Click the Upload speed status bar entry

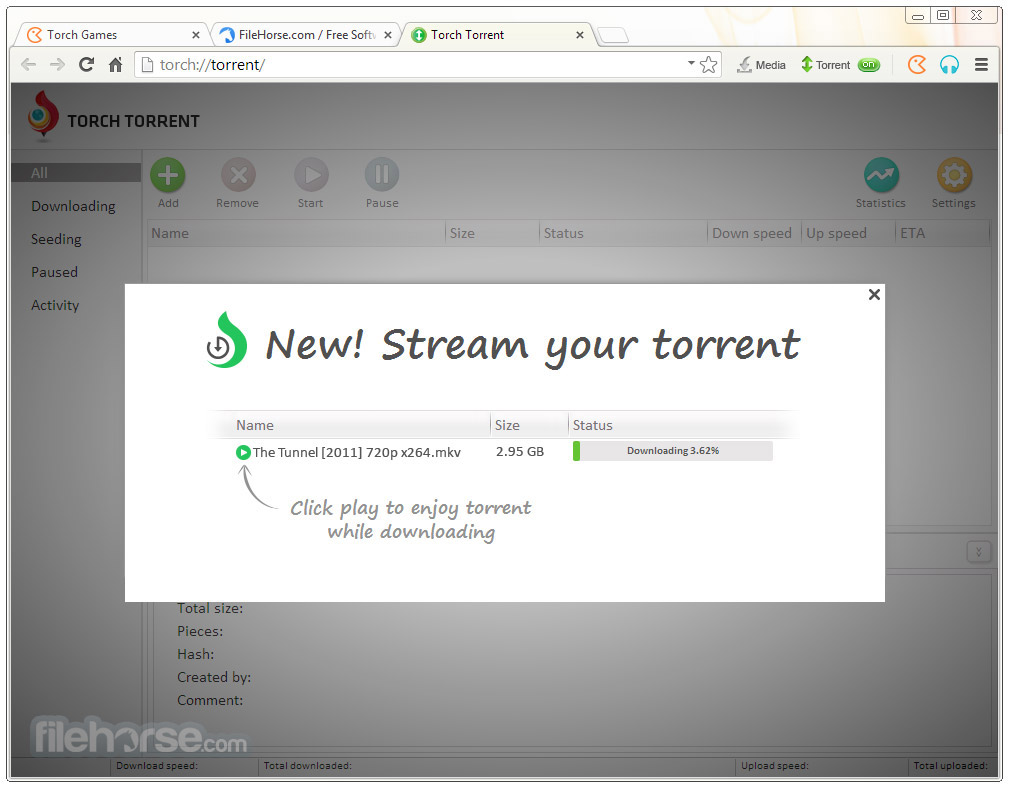click(x=775, y=765)
